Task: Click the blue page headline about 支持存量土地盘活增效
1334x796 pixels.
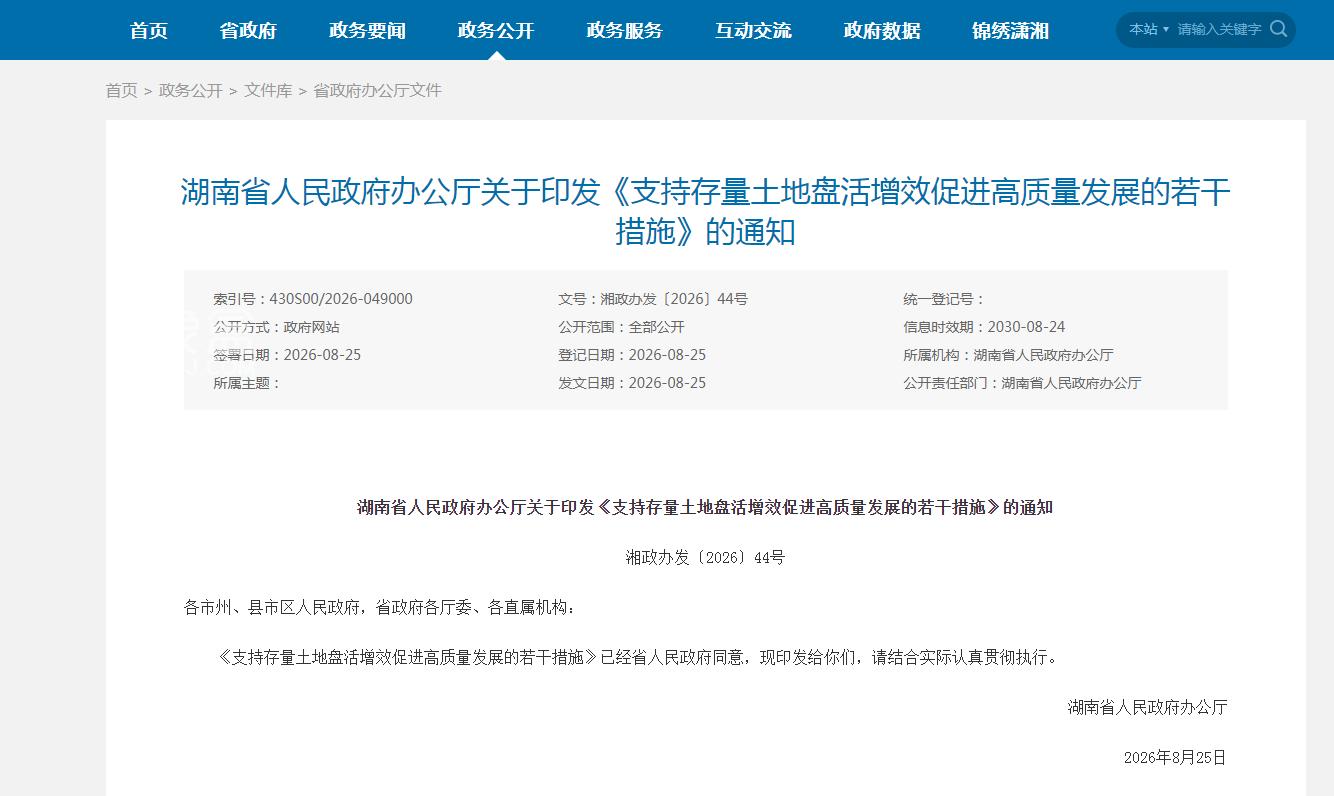Action: [x=705, y=211]
